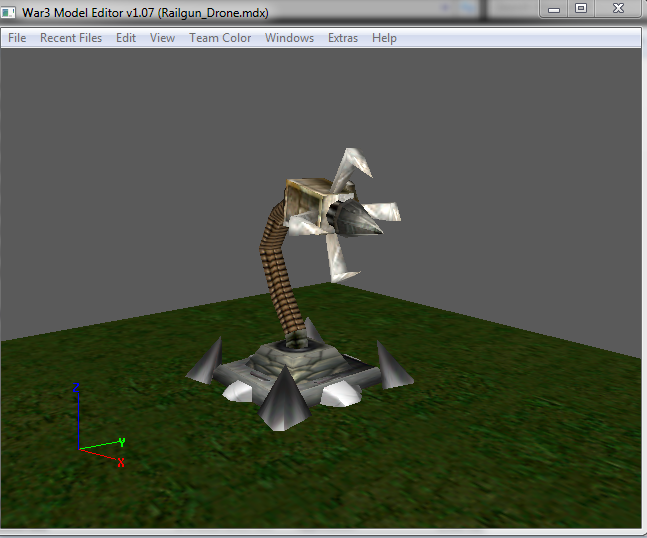Open the View menu

(x=163, y=38)
